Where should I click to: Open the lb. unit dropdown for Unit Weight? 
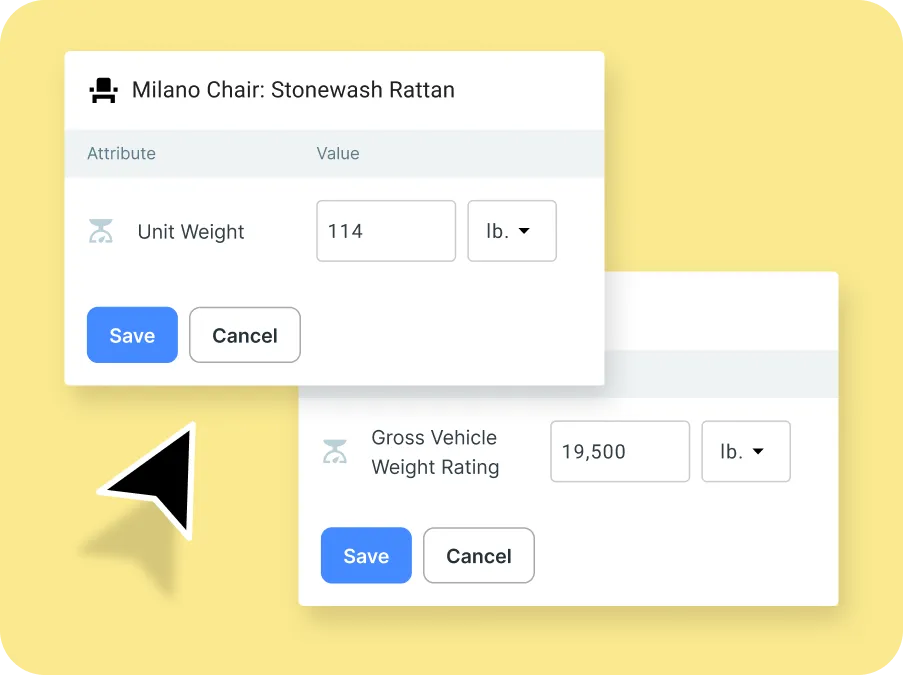click(x=511, y=231)
